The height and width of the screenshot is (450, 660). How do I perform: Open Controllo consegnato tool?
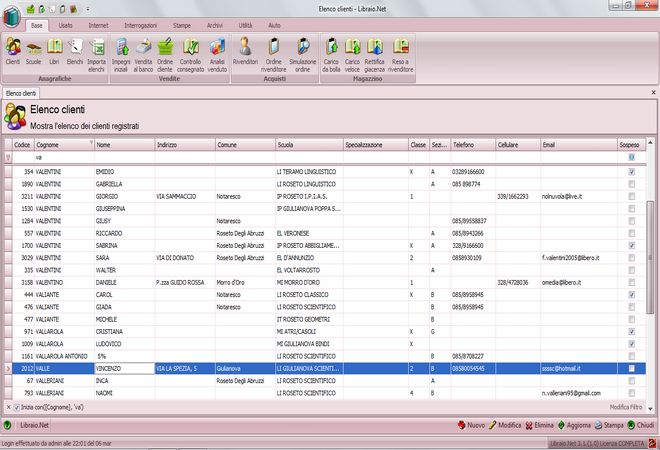click(190, 55)
